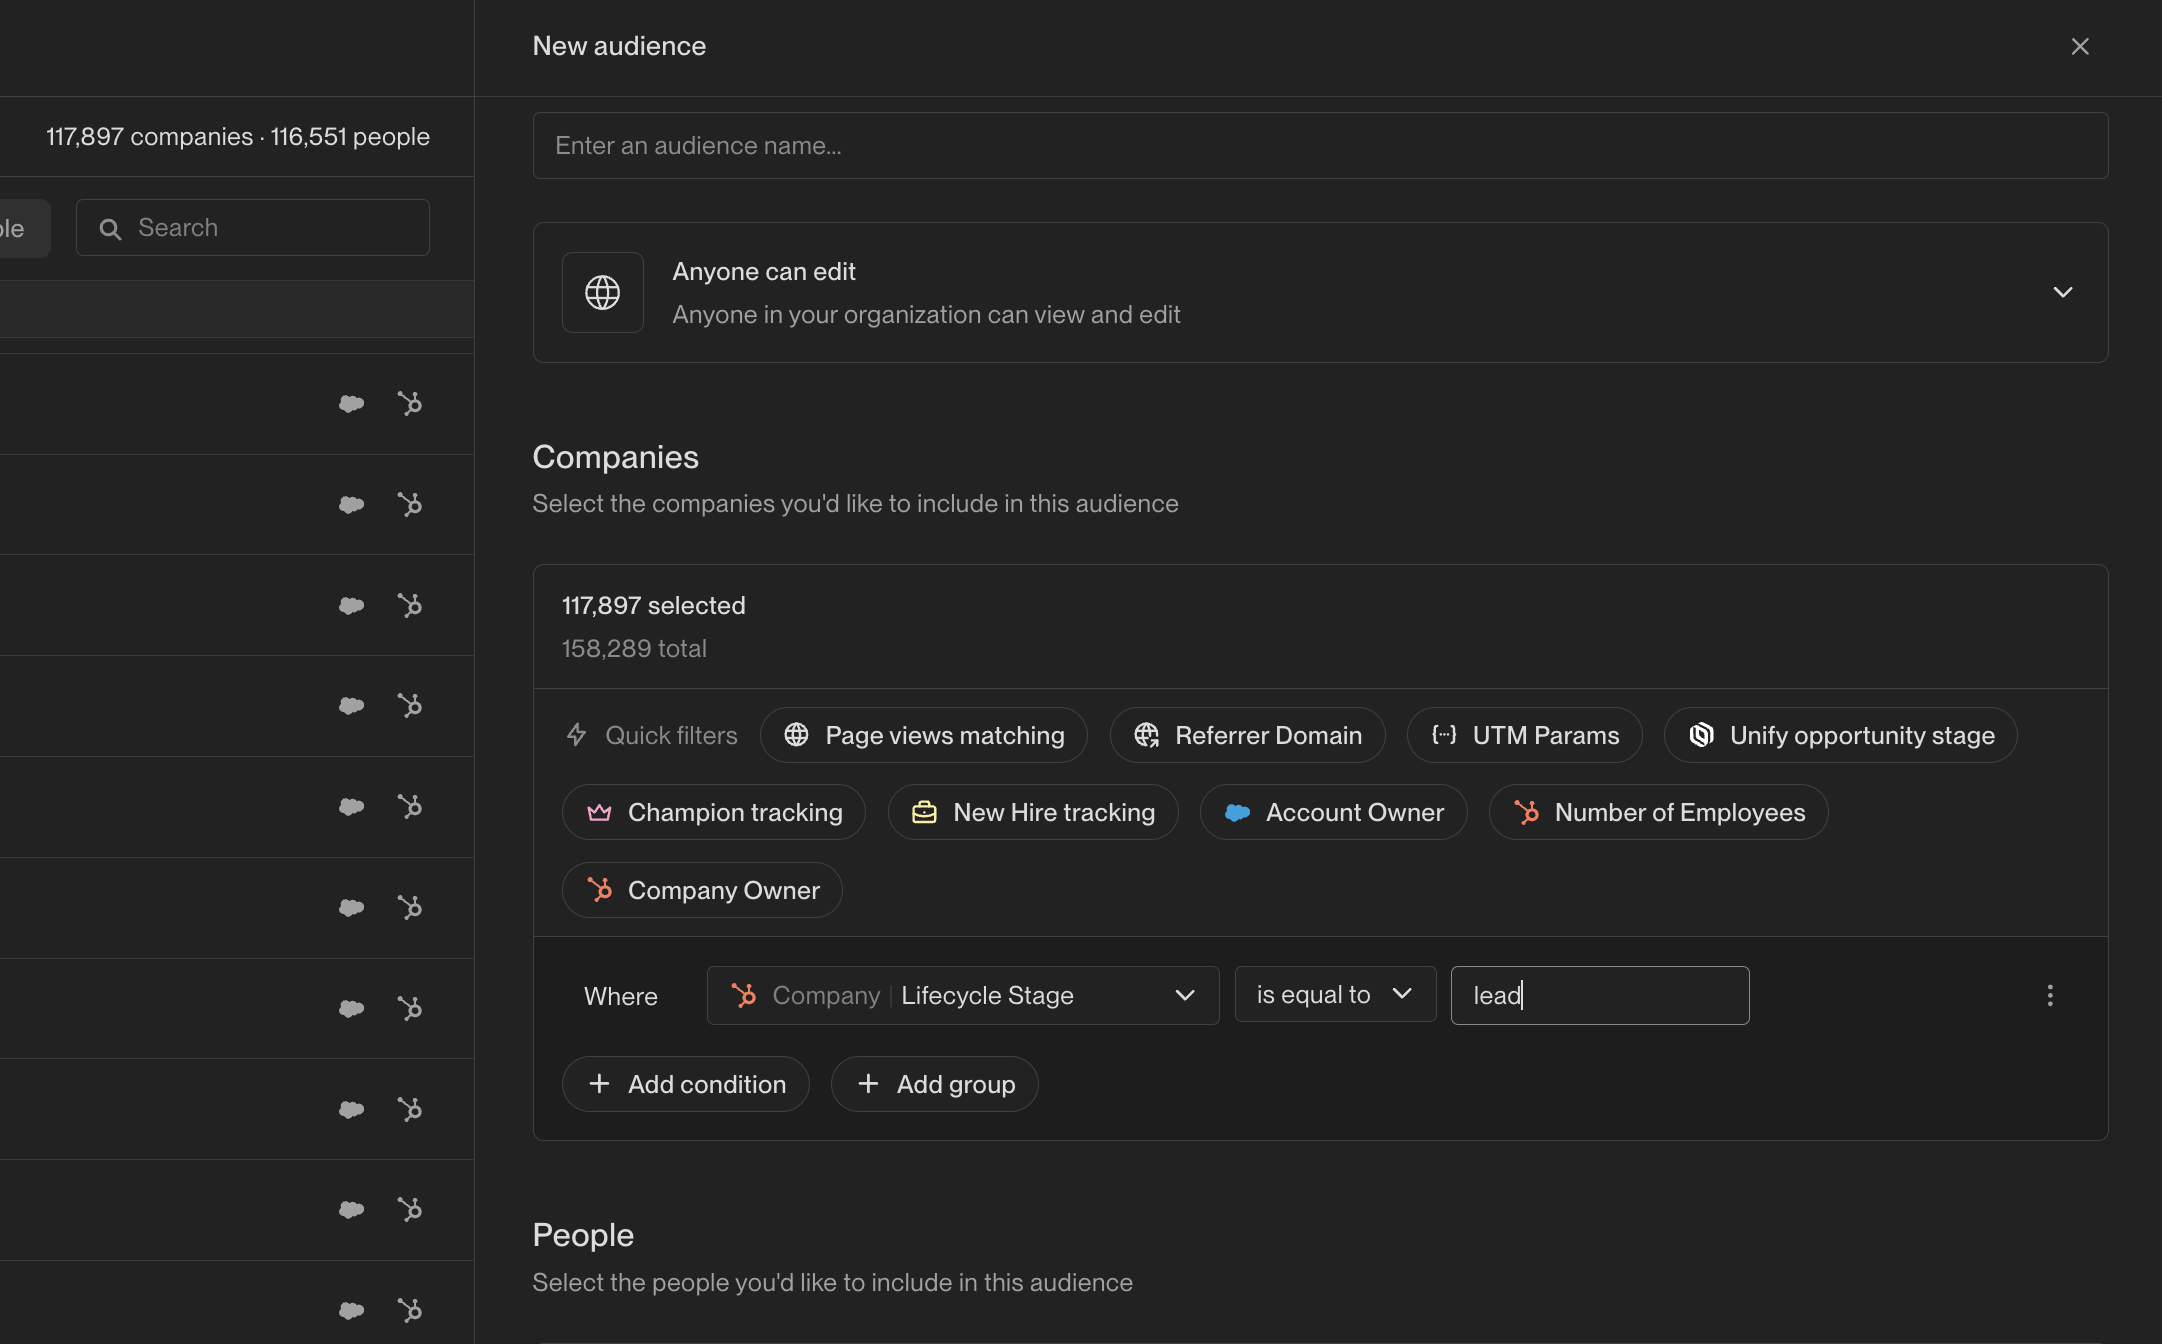Click the lightning icon next to Quick filters
The width and height of the screenshot is (2162, 1344).
(x=577, y=735)
